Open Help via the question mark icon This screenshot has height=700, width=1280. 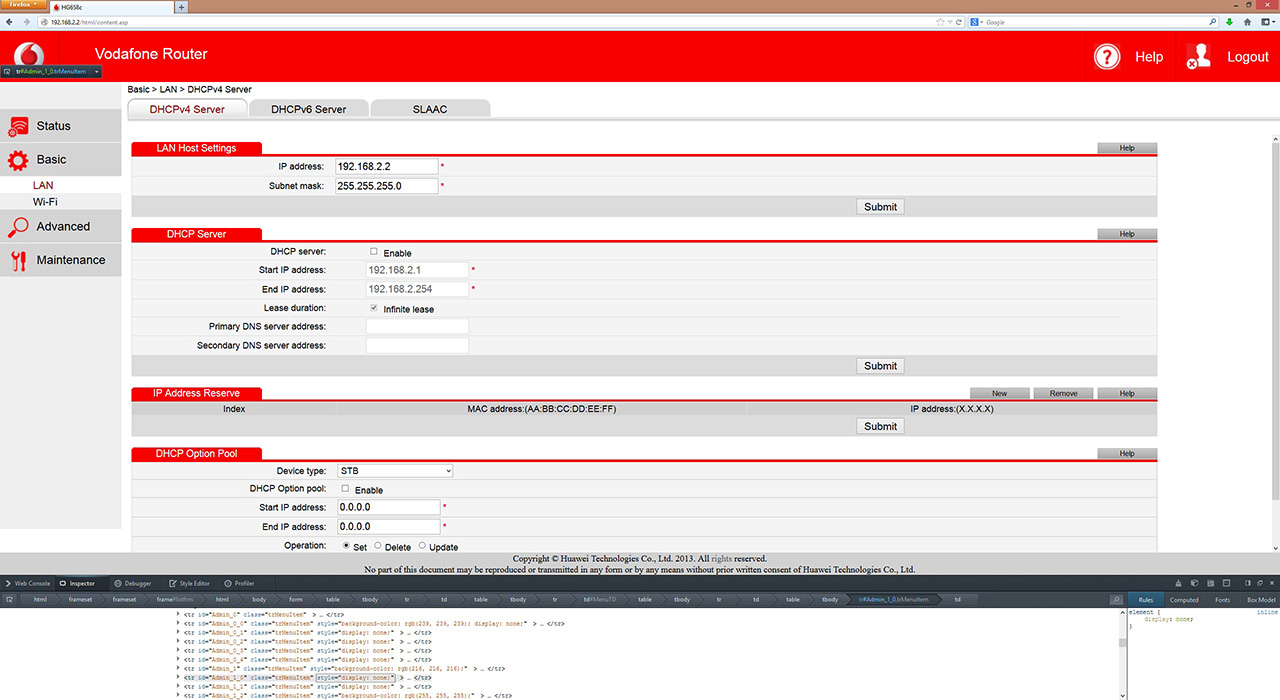(x=1107, y=57)
